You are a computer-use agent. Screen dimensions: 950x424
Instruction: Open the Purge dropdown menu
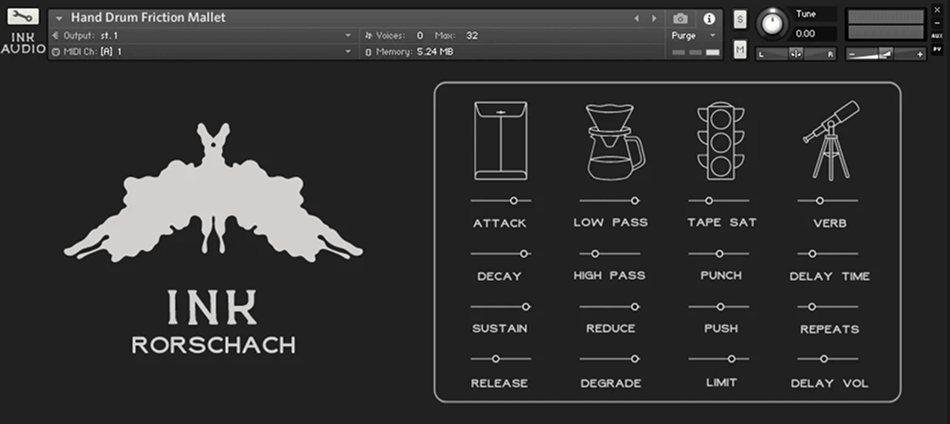[x=694, y=36]
